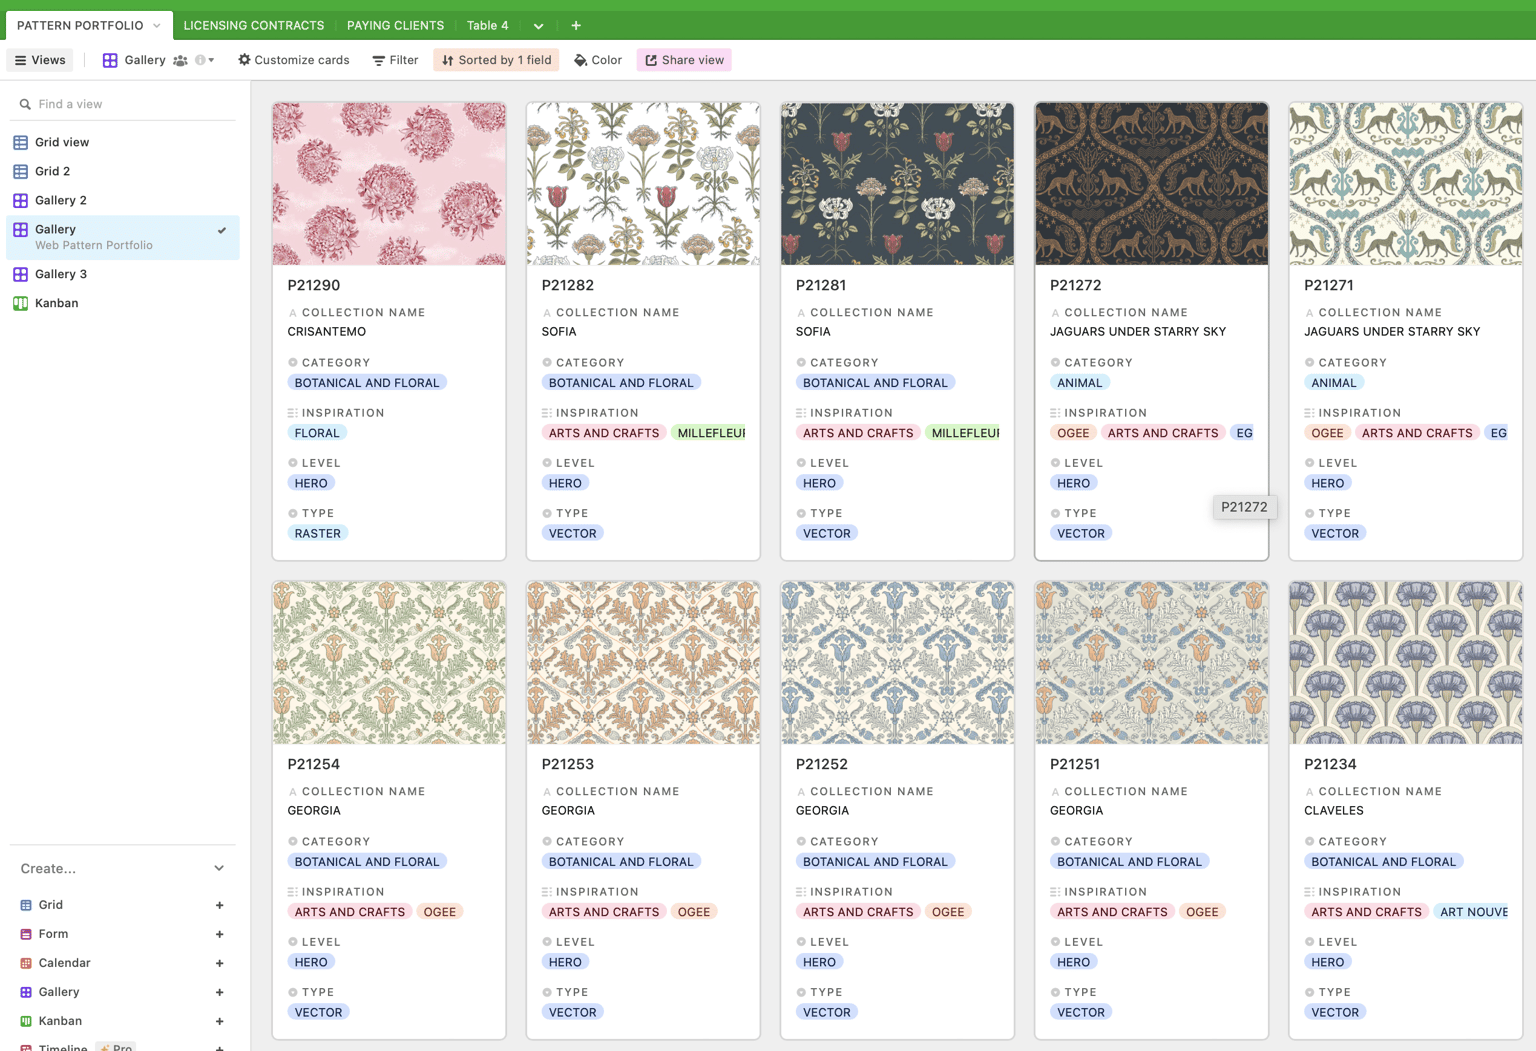
Task: Open P21234 Claveles thumbnail
Action: [x=1405, y=662]
